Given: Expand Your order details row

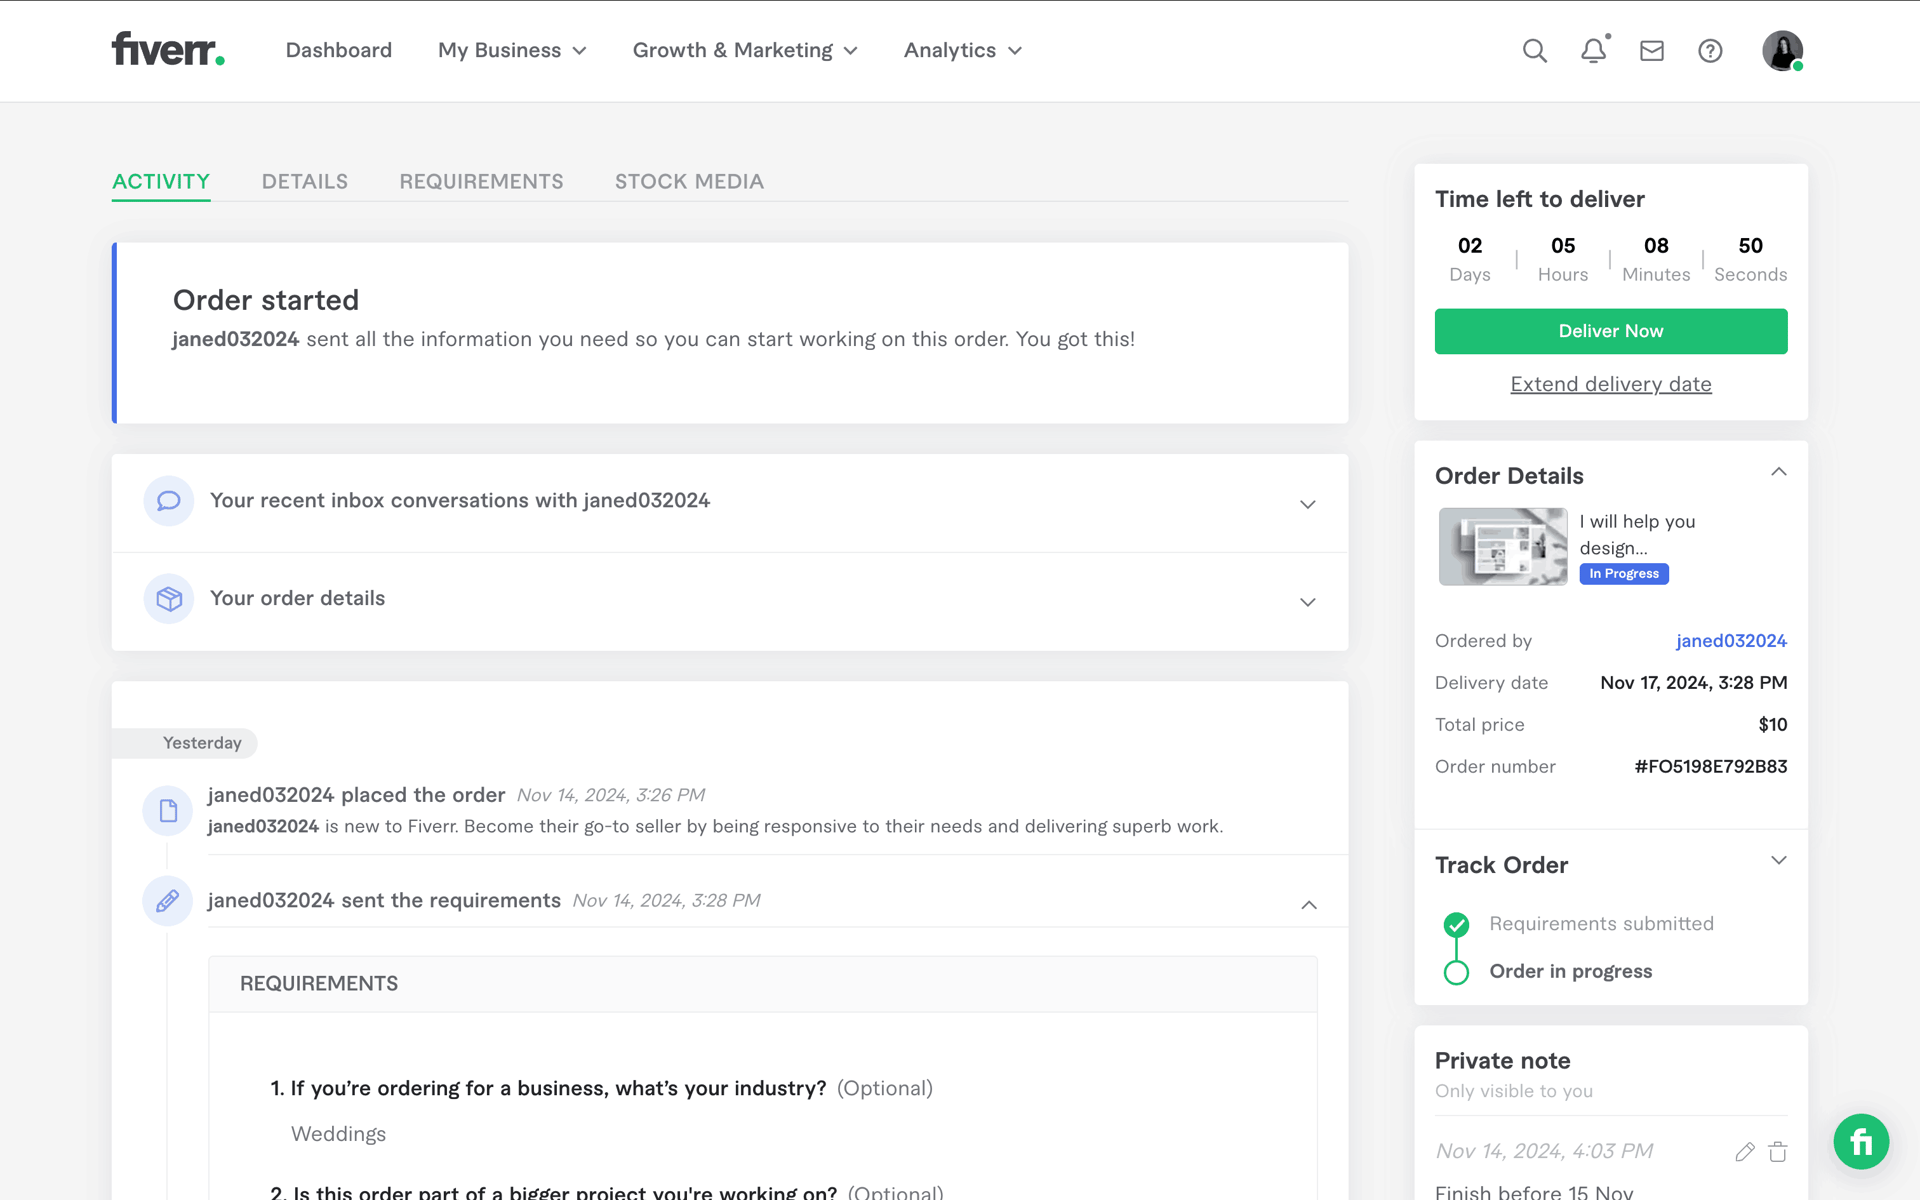Looking at the screenshot, I should point(730,601).
